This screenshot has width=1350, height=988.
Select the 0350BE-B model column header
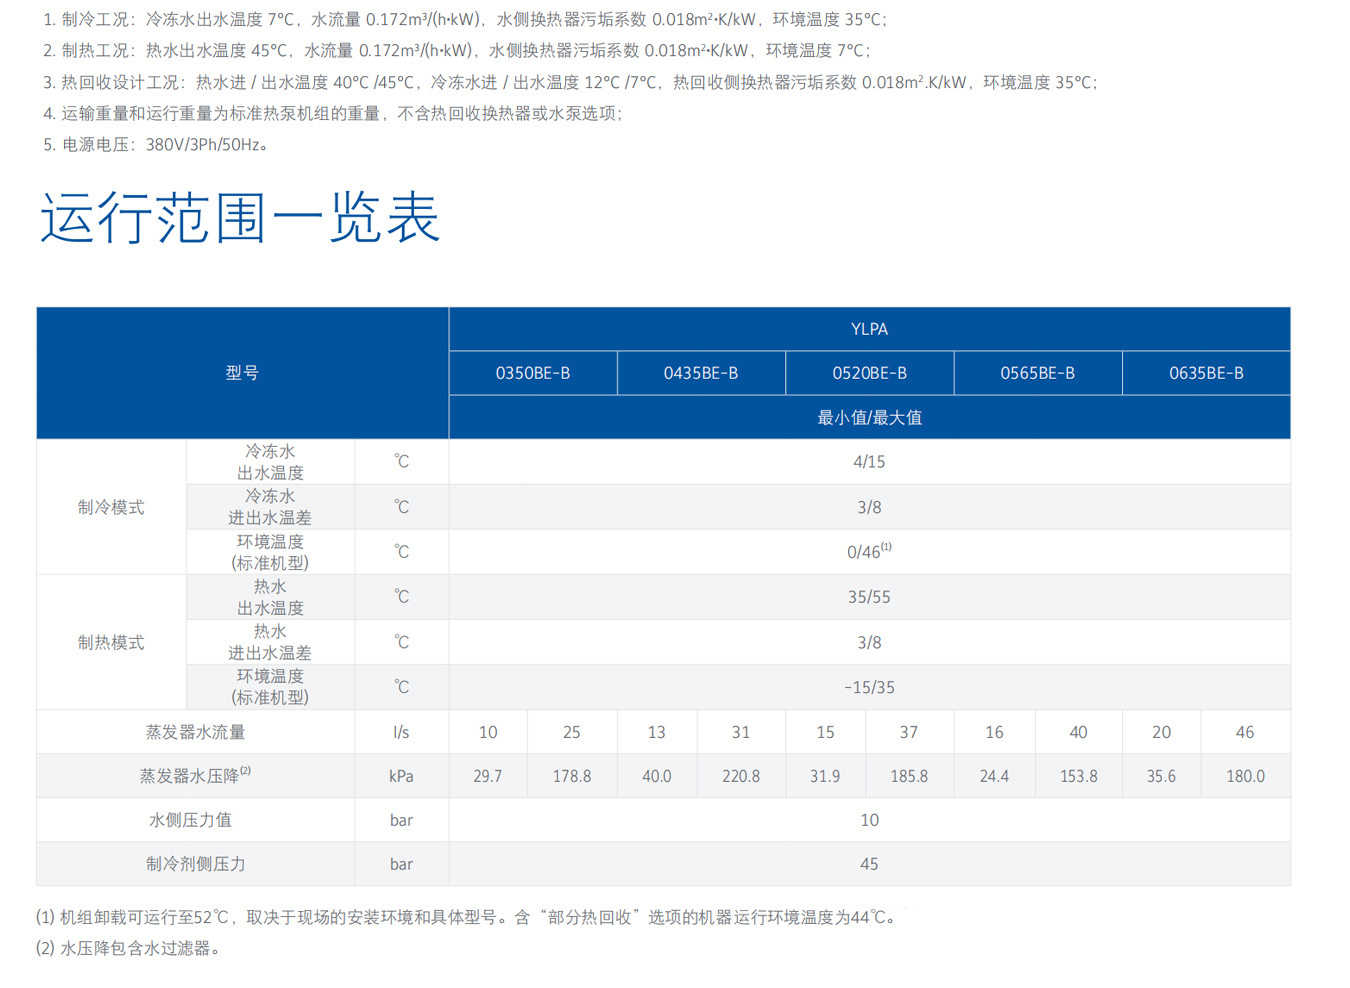click(533, 373)
